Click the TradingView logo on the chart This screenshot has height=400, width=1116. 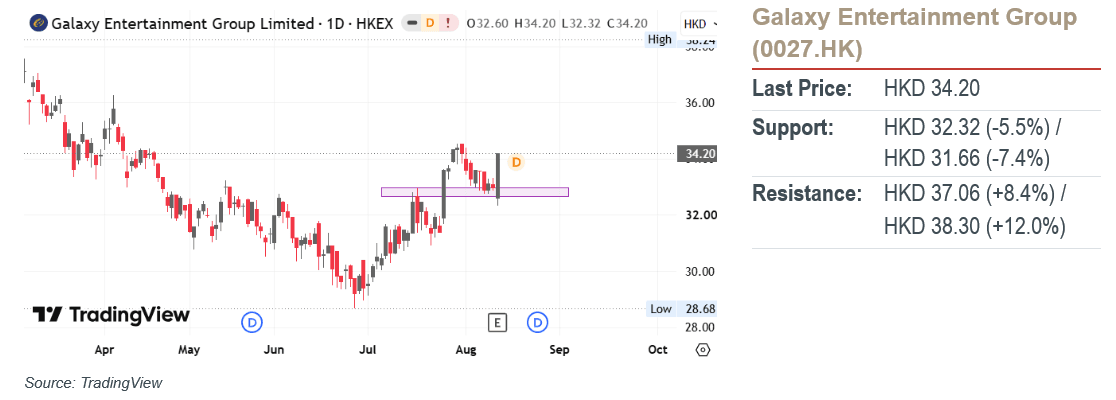pos(112,315)
